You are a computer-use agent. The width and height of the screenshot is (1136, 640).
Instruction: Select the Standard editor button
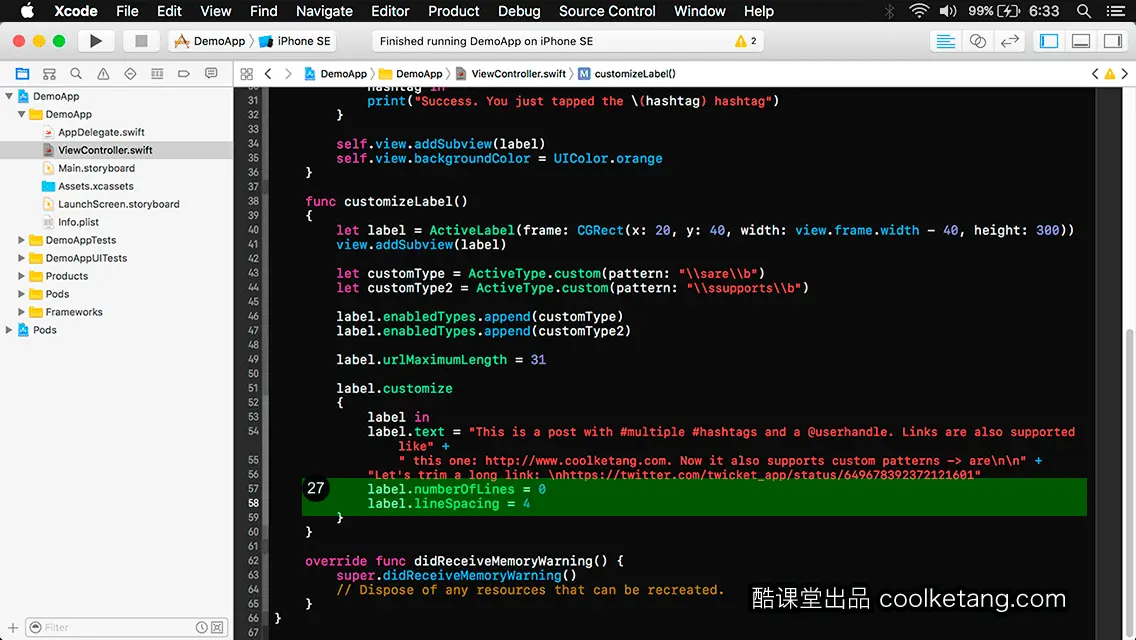(945, 41)
